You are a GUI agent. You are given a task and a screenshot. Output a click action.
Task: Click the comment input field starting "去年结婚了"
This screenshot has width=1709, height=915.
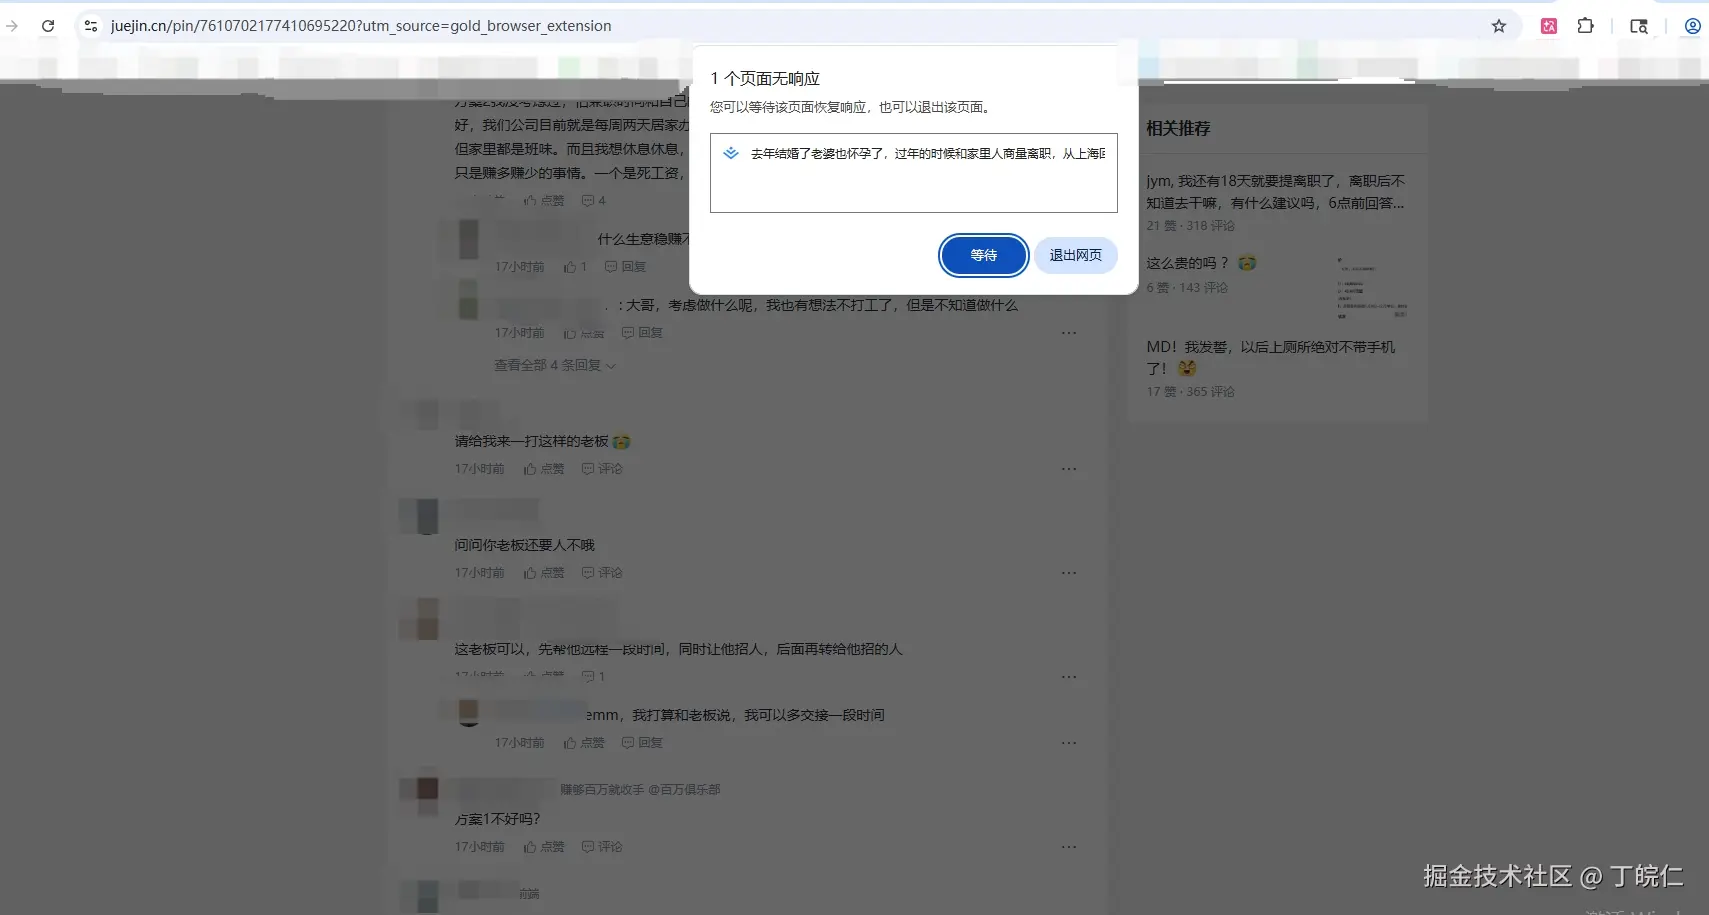tap(913, 172)
